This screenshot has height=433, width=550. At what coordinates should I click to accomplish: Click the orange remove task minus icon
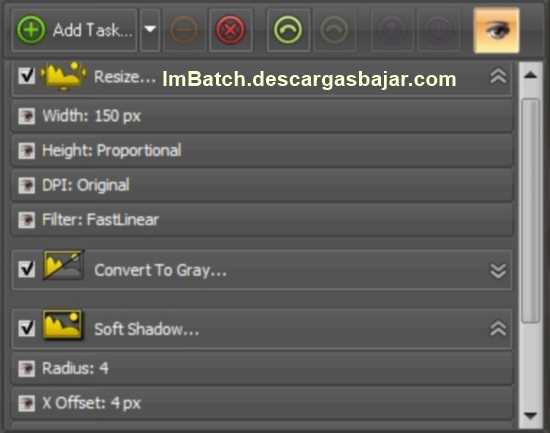click(x=184, y=30)
